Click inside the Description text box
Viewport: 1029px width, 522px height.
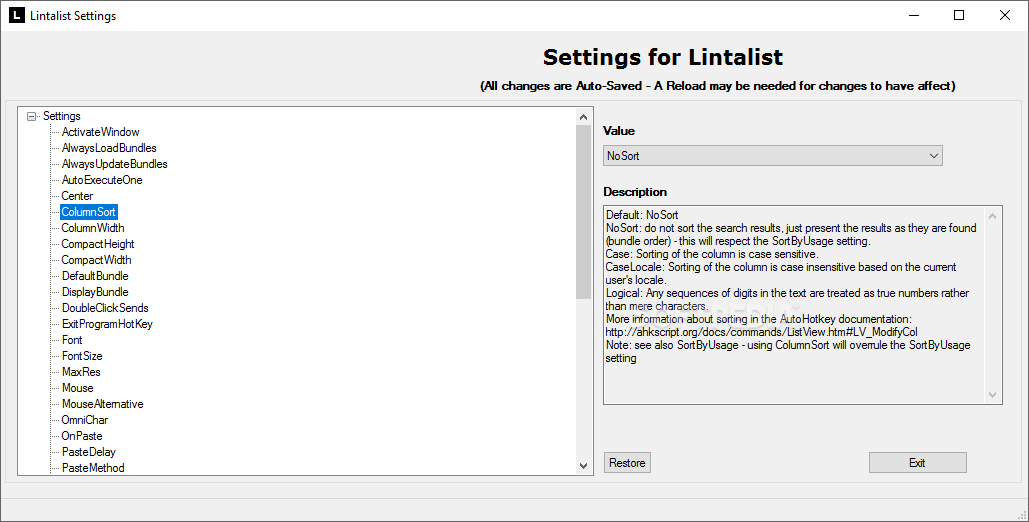tap(803, 305)
